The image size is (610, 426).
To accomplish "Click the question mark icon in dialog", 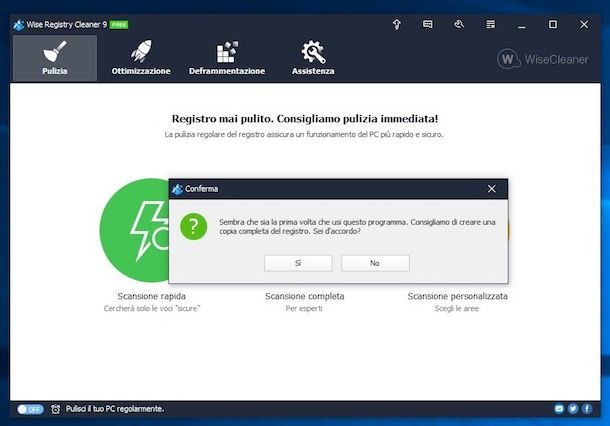I will pyautogui.click(x=193, y=226).
